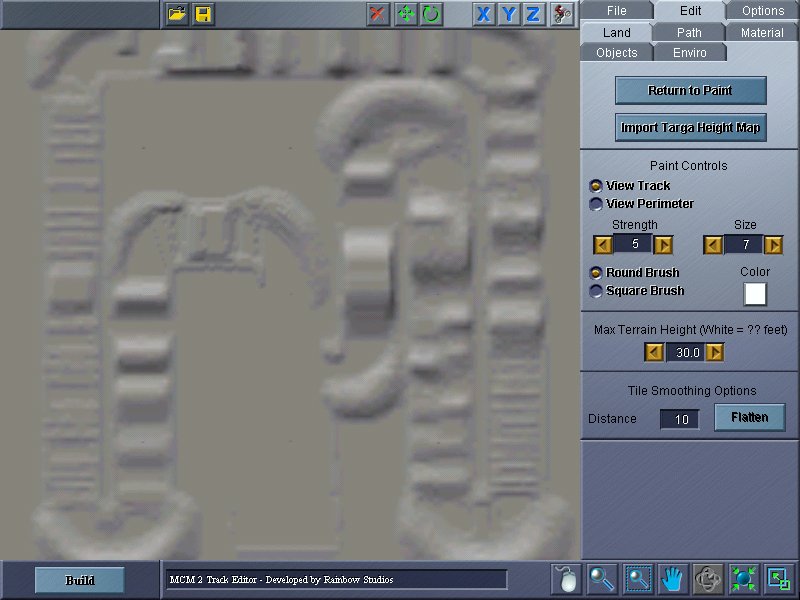Select the Land sub-tab
This screenshot has width=800, height=600.
click(616, 32)
